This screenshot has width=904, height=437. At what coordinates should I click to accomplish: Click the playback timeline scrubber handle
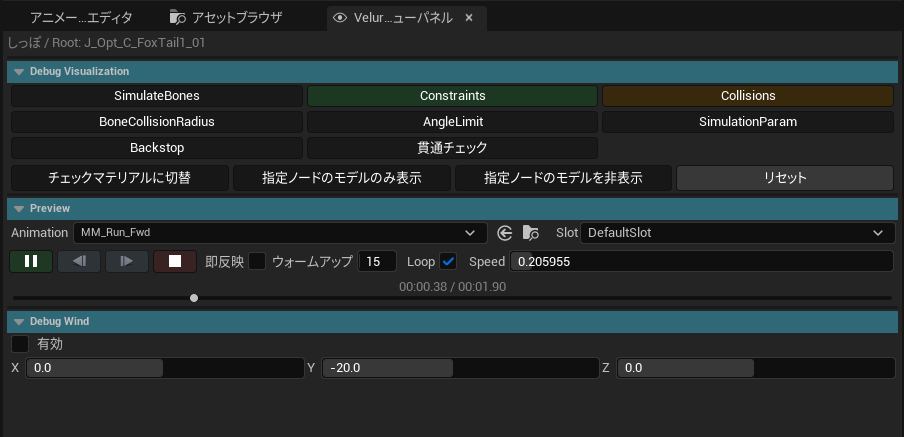click(x=194, y=298)
